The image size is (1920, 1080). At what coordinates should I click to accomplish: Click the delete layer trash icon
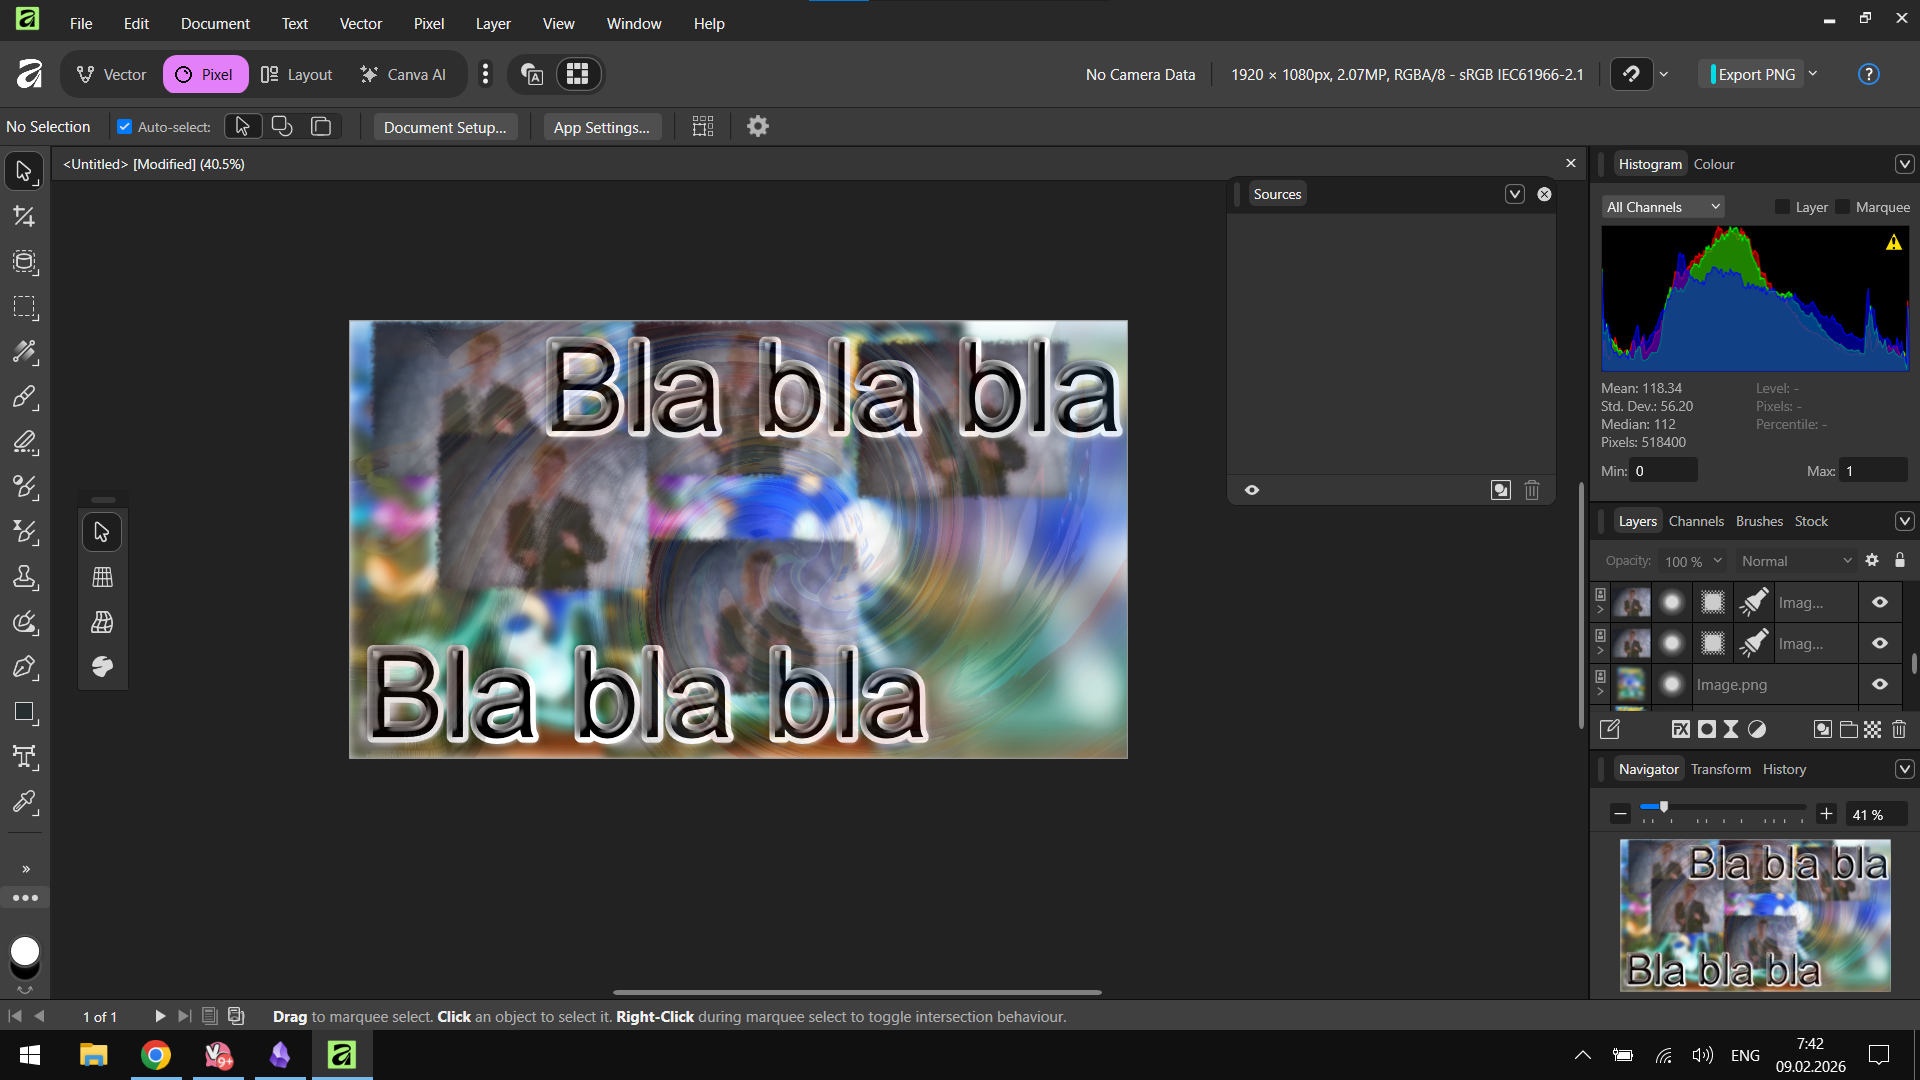click(x=1899, y=729)
